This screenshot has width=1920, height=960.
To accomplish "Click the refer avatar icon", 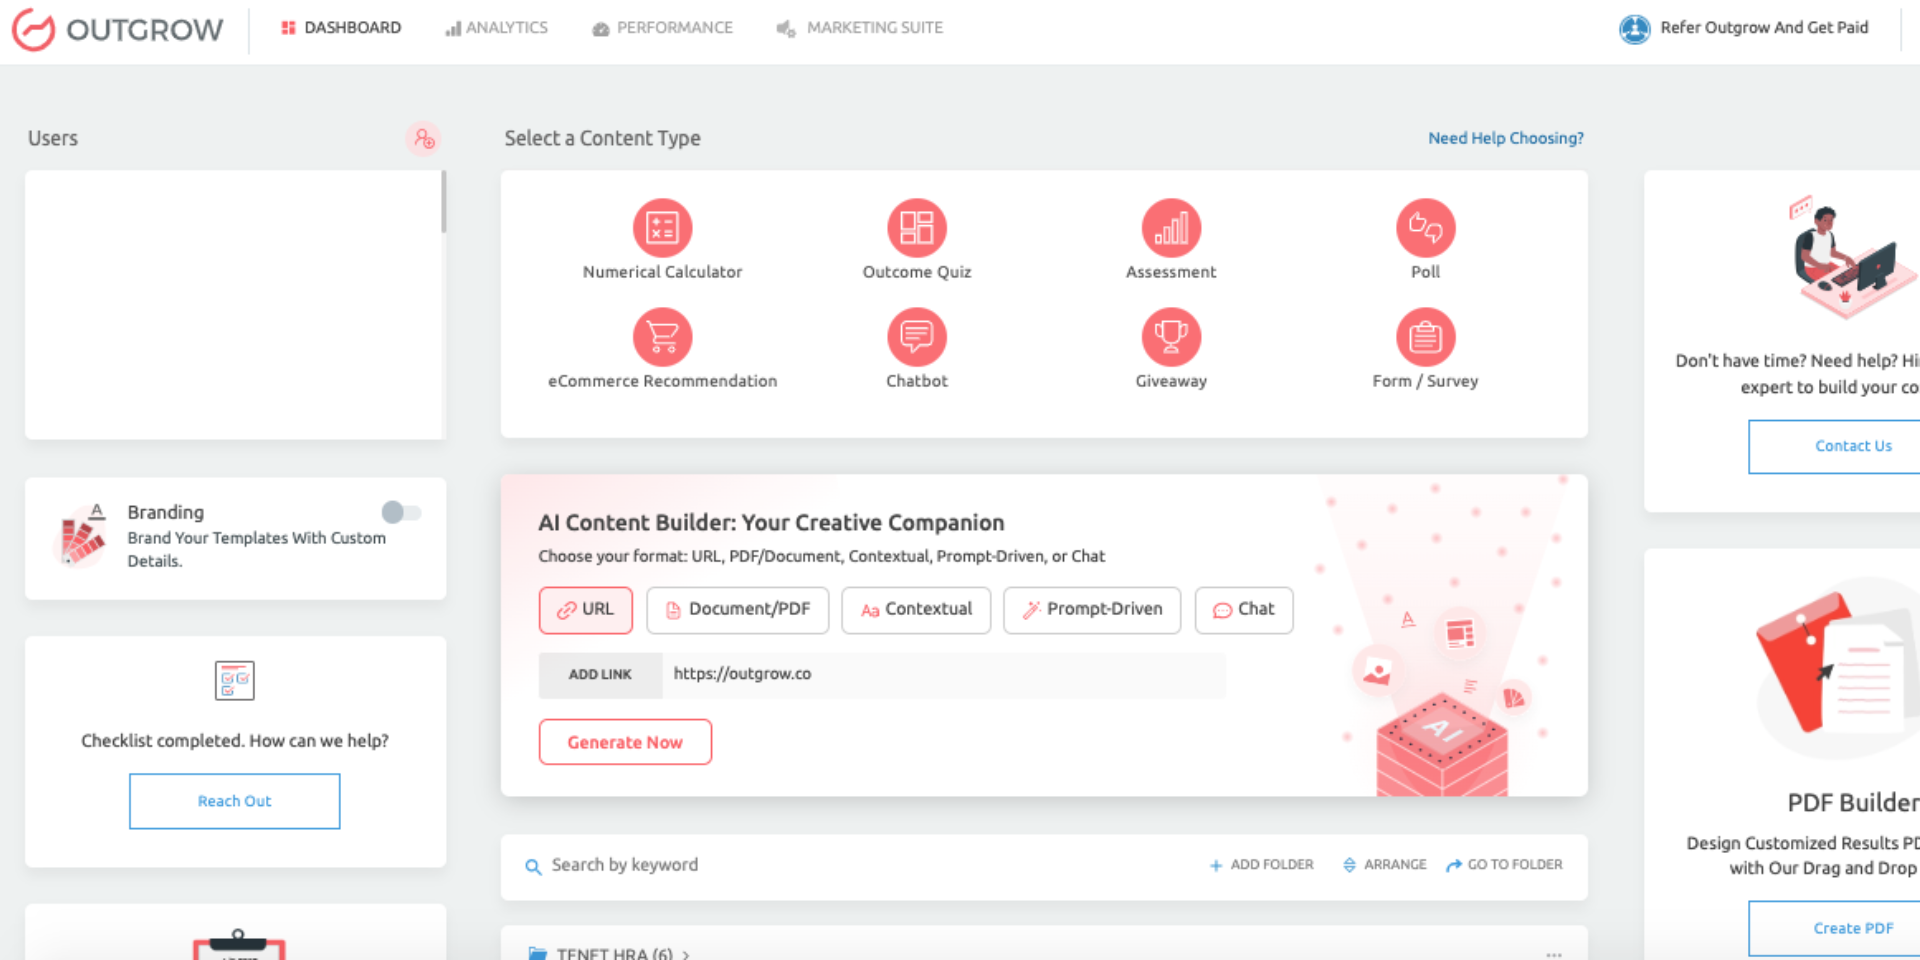I will (1635, 29).
